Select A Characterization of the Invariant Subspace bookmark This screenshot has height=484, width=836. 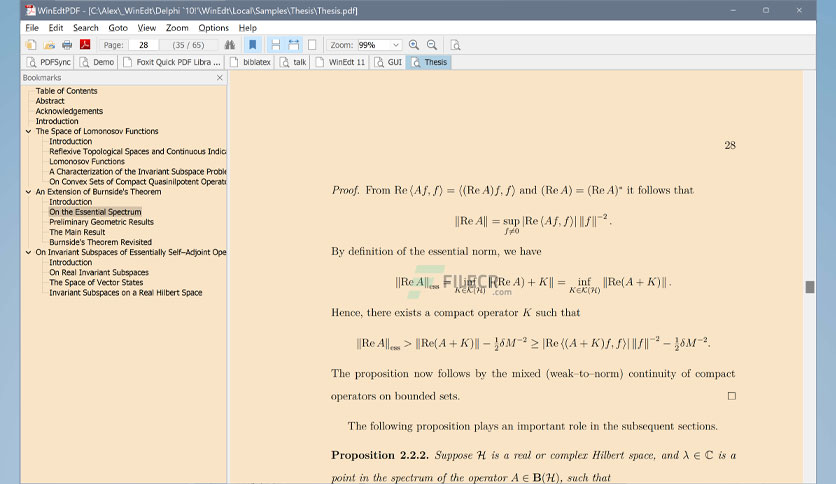137,172
